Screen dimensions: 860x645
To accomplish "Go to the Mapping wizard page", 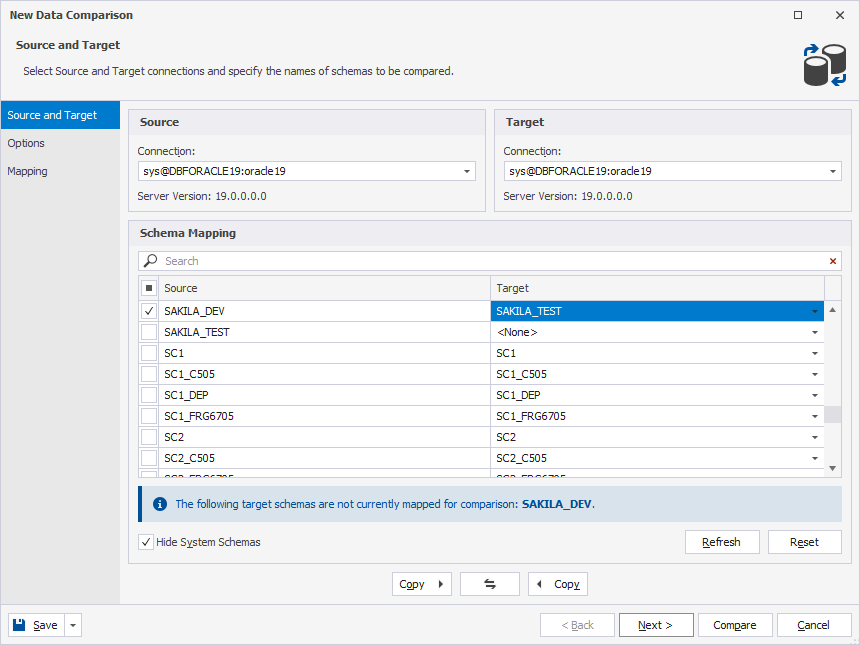I will tap(60, 171).
